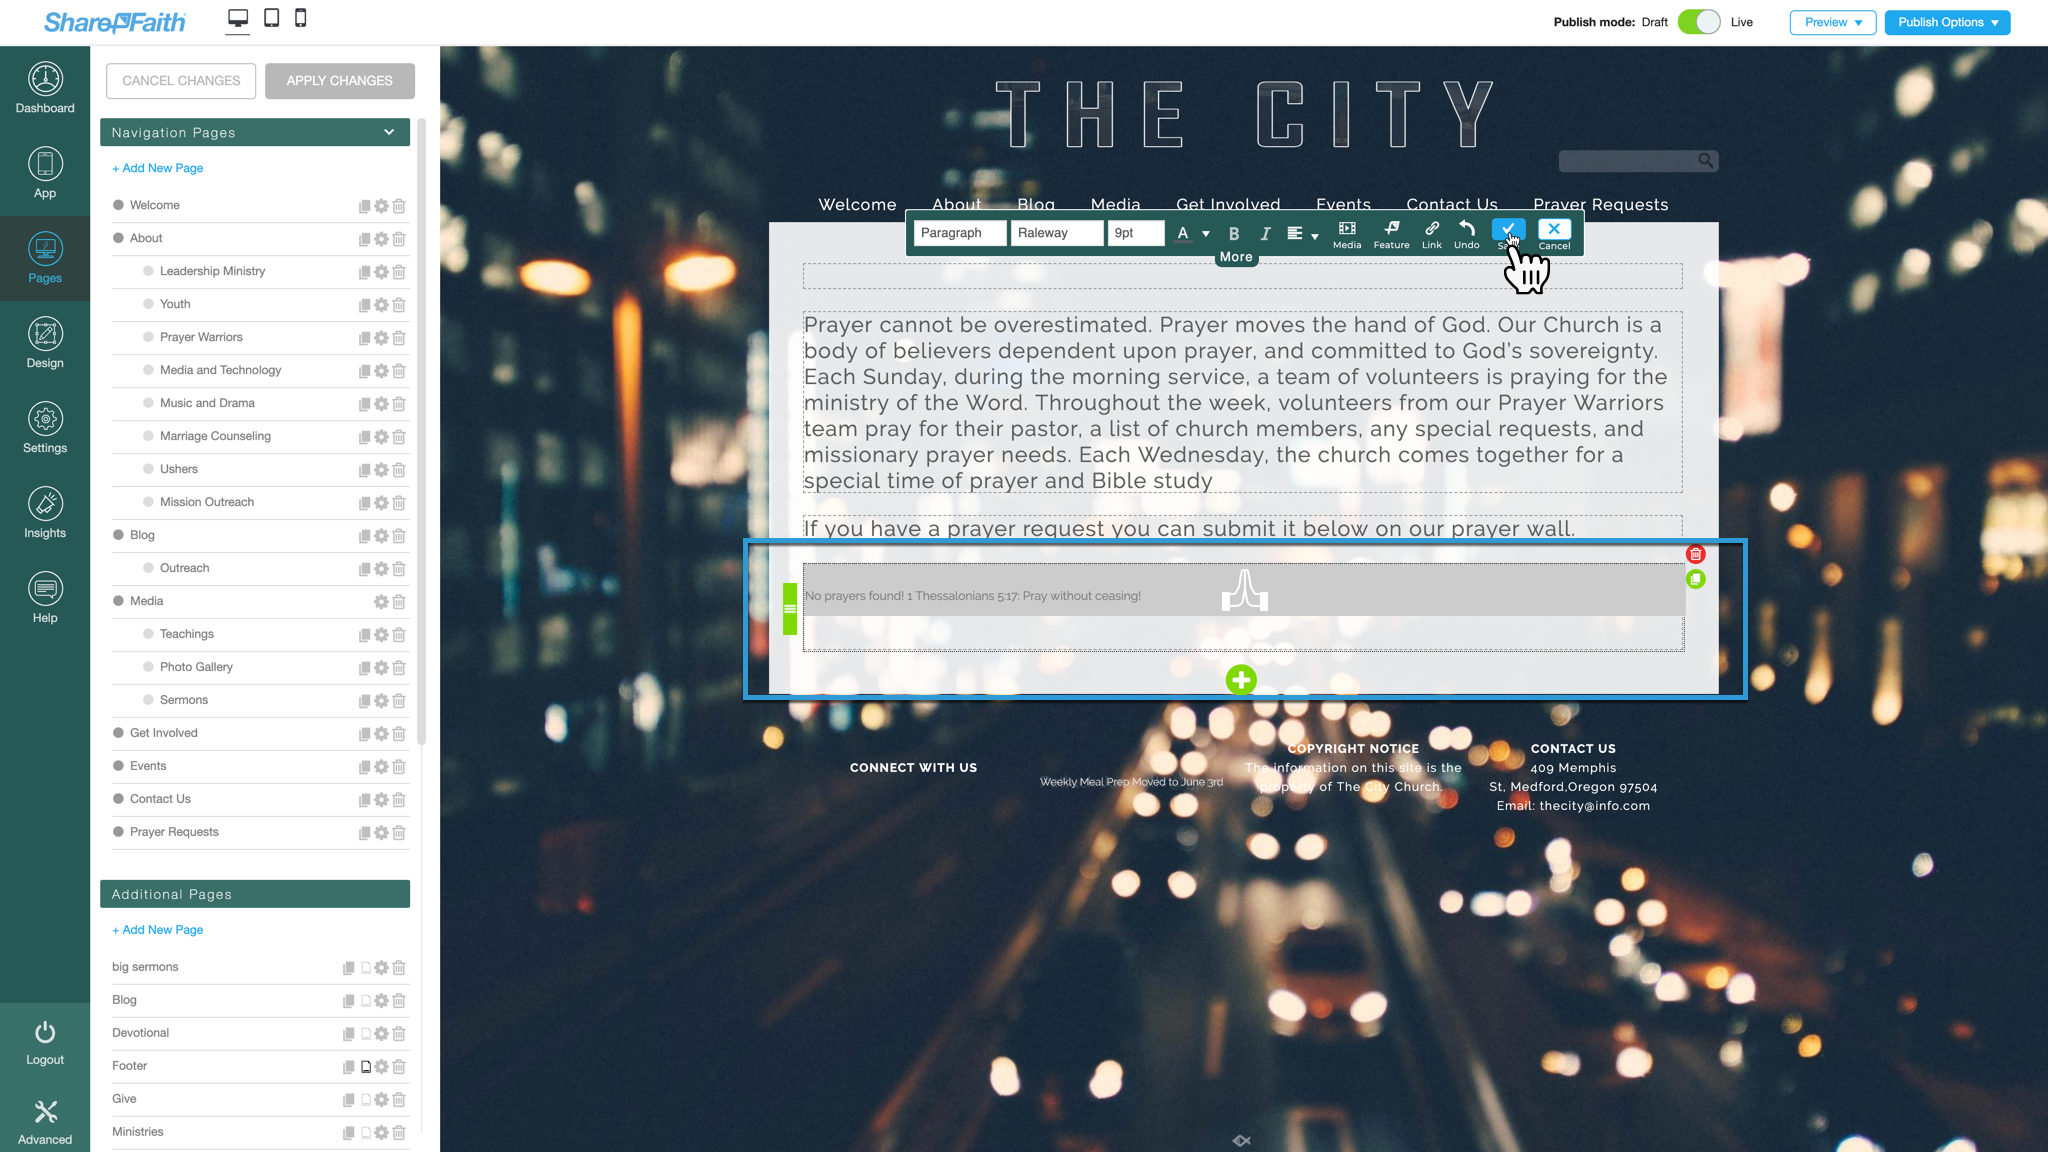The height and width of the screenshot is (1152, 2048).
Task: Duplicate the prayer wall block
Action: point(1695,579)
